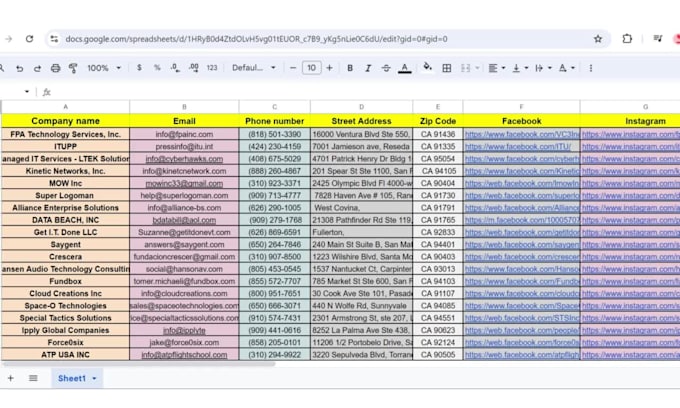Open the DATA BEACH, INC Facebook link
The image size is (680, 408).
pyautogui.click(x=522, y=220)
